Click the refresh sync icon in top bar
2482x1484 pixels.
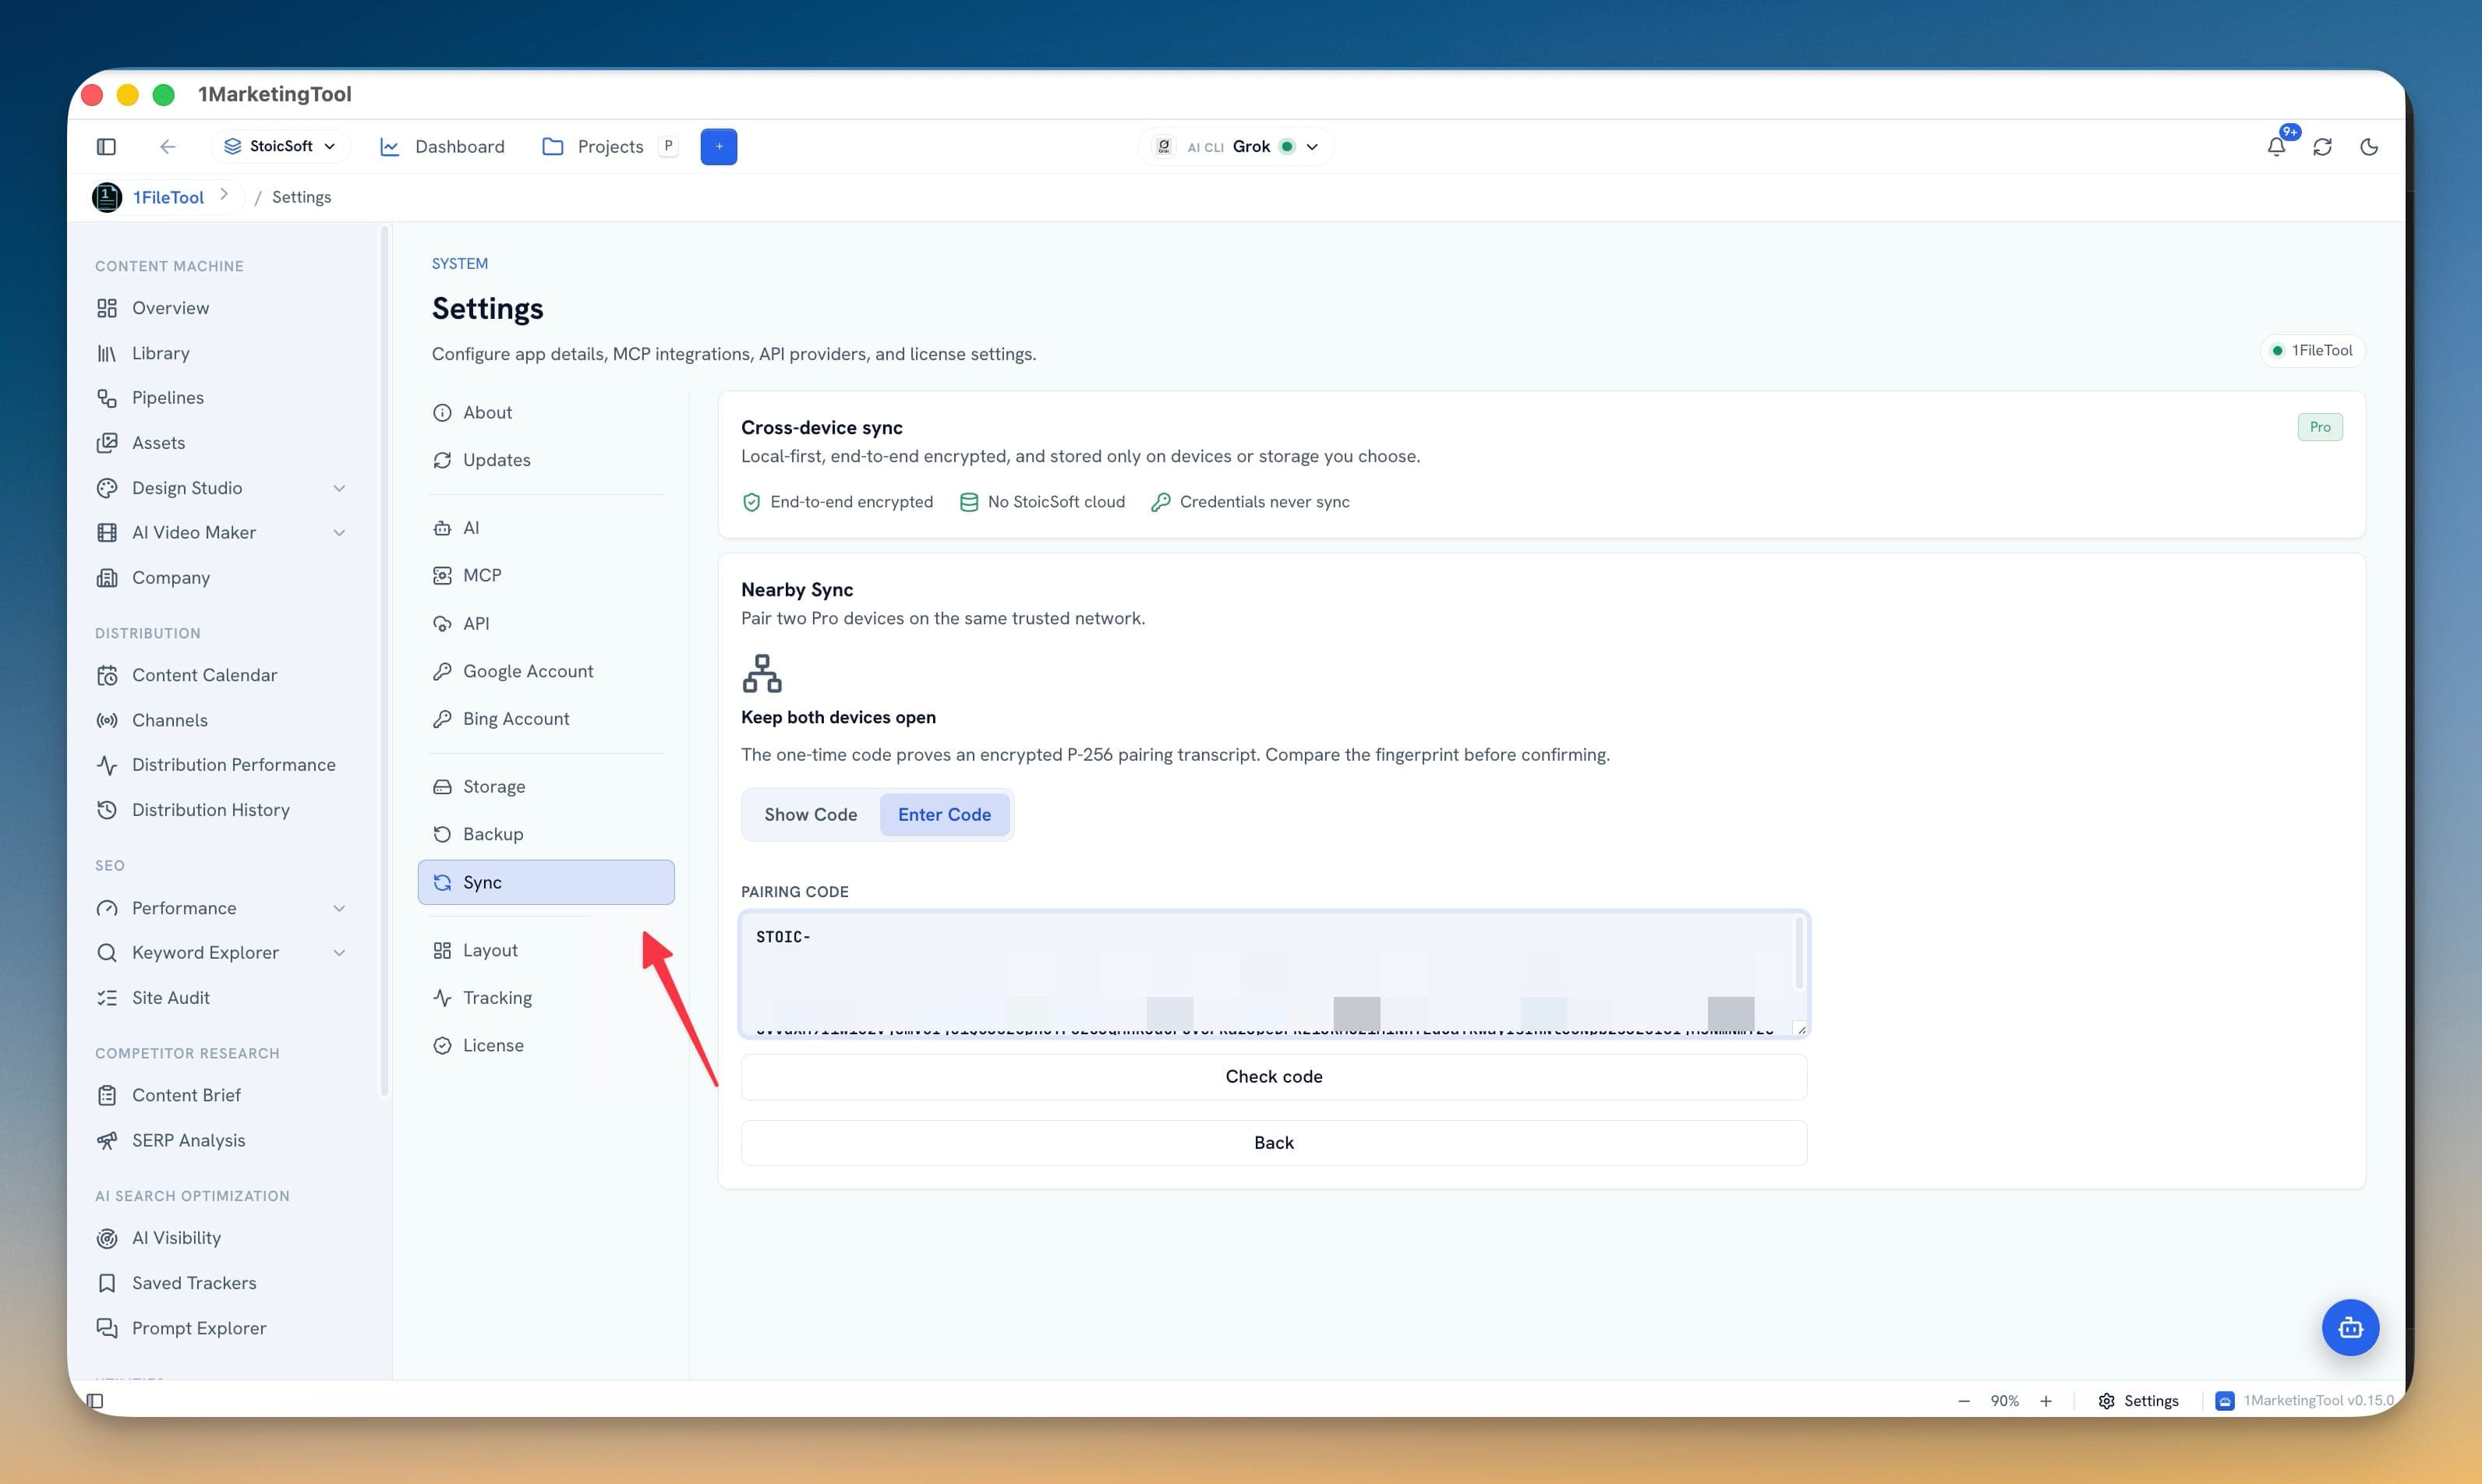(x=2322, y=146)
